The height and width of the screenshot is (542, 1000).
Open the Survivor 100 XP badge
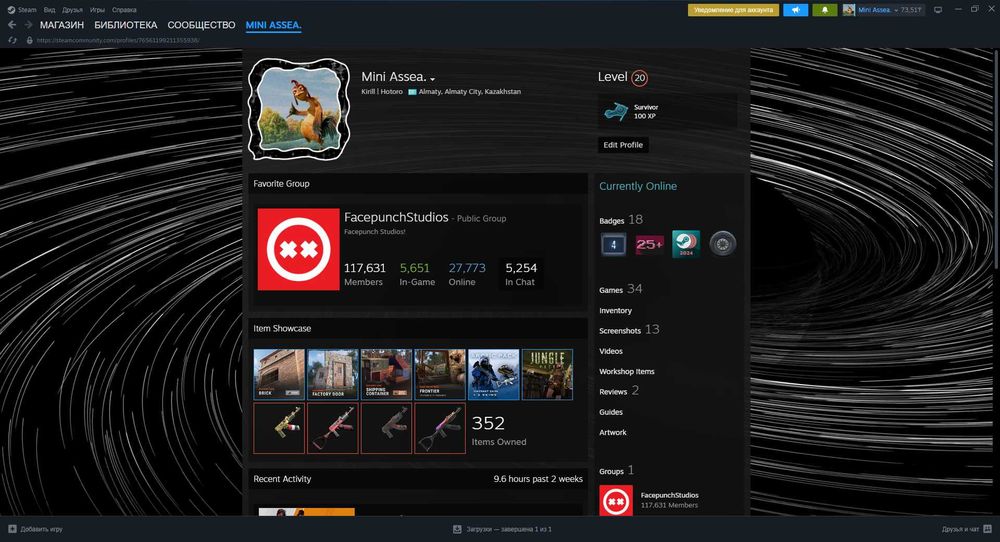pyautogui.click(x=667, y=112)
